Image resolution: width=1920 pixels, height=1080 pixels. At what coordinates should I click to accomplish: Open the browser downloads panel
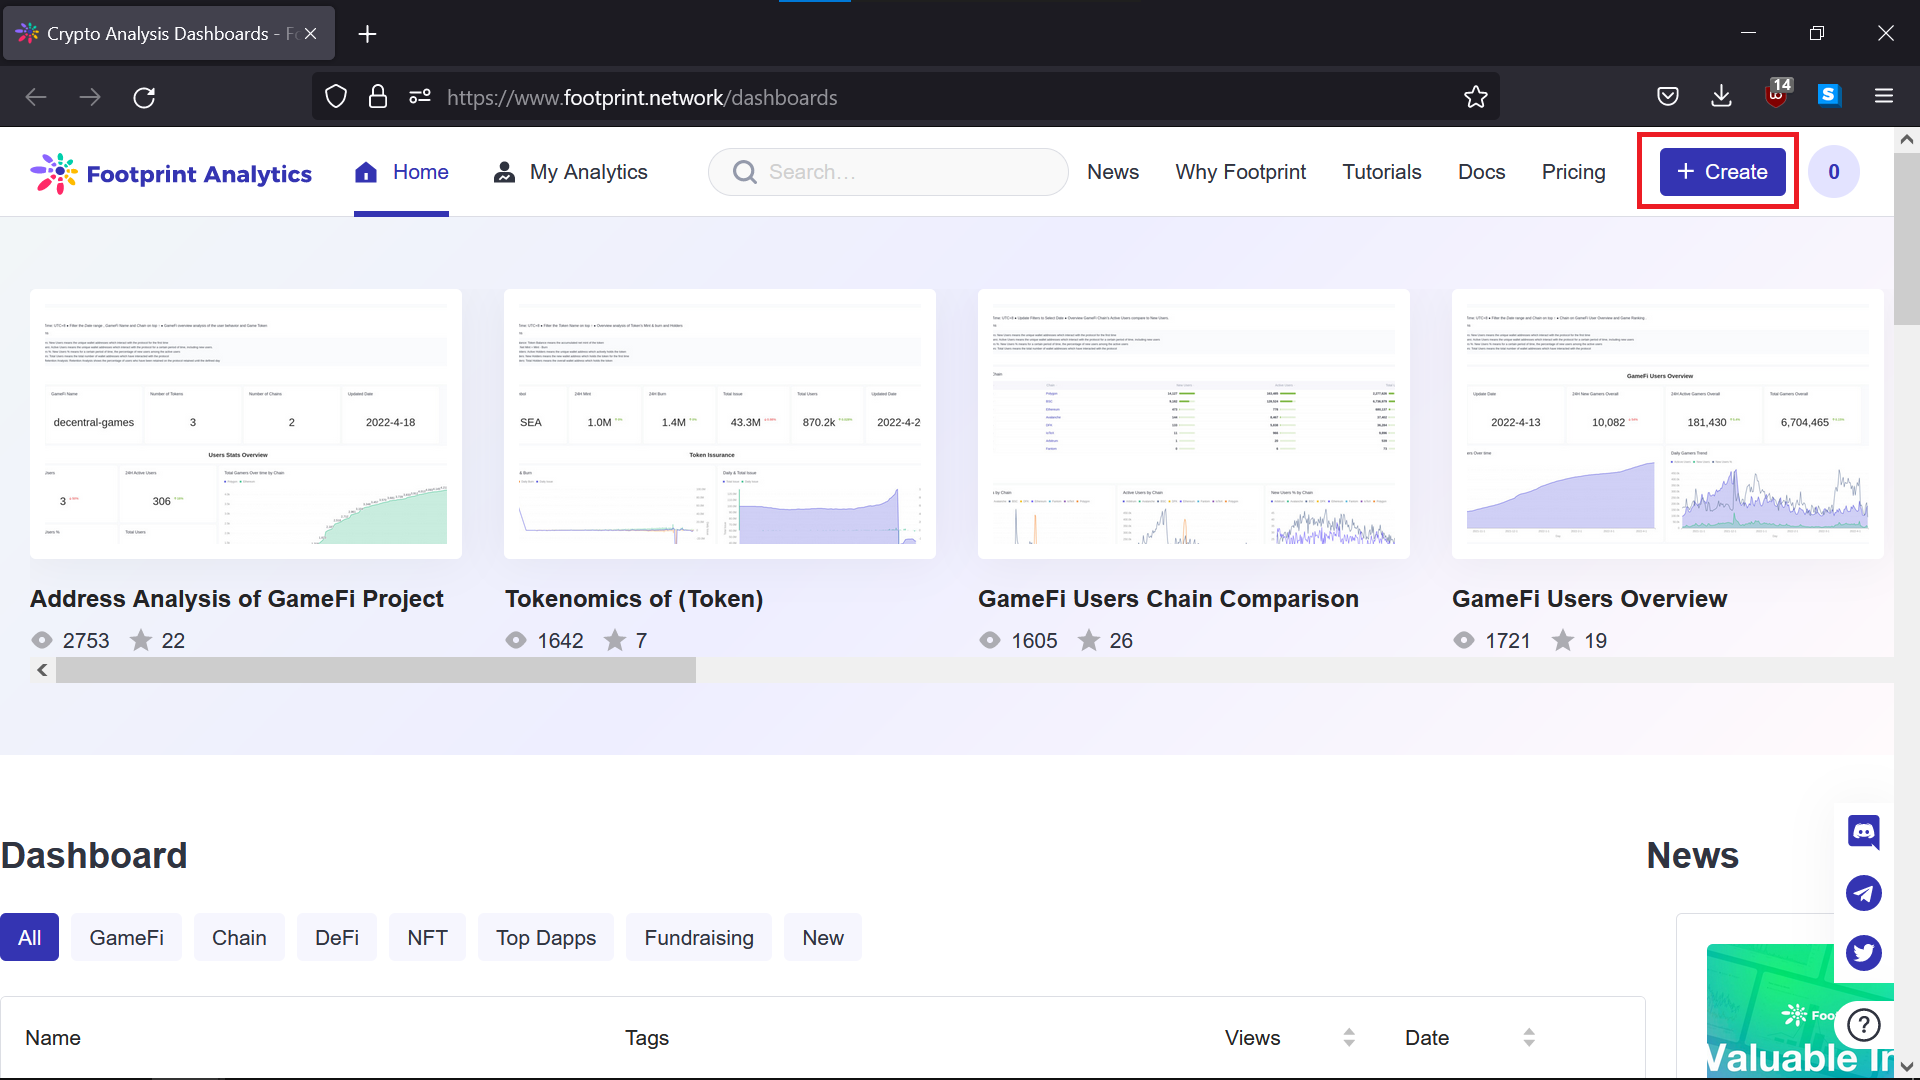point(1721,97)
